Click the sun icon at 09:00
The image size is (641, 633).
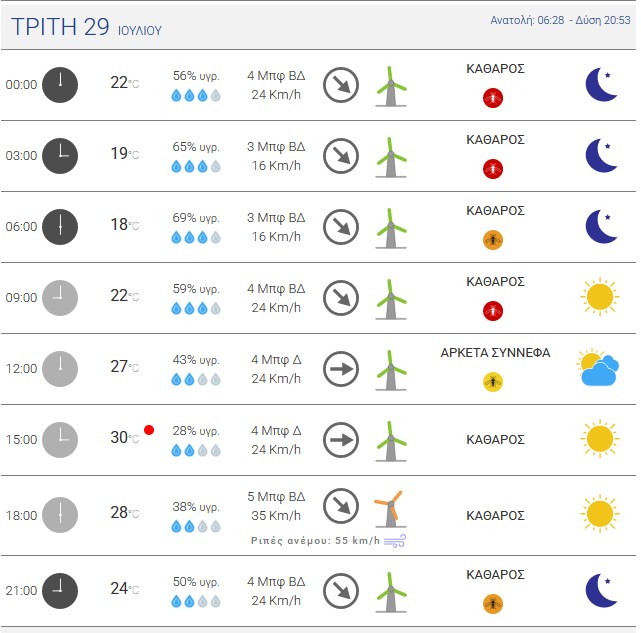[600, 297]
